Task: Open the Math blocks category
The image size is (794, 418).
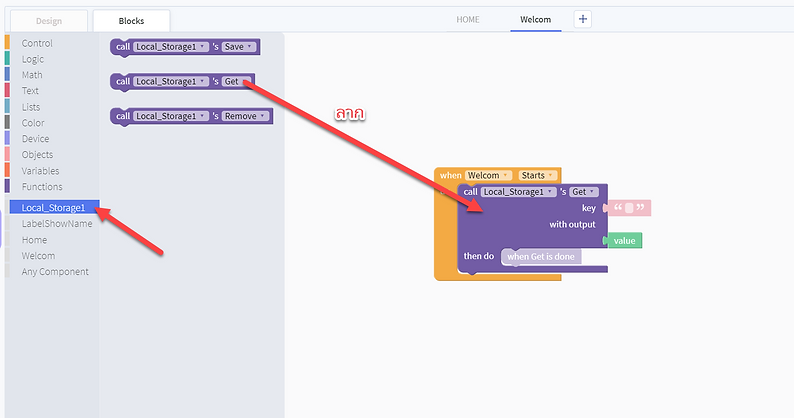Action: (32, 75)
